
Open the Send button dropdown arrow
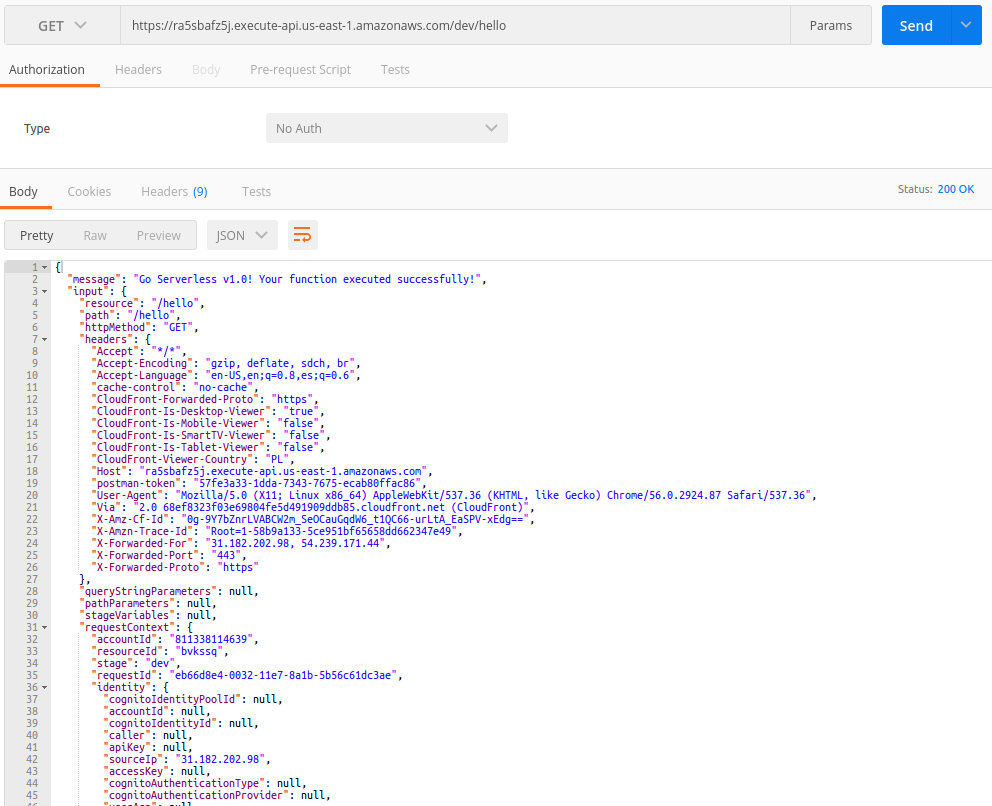click(965, 26)
